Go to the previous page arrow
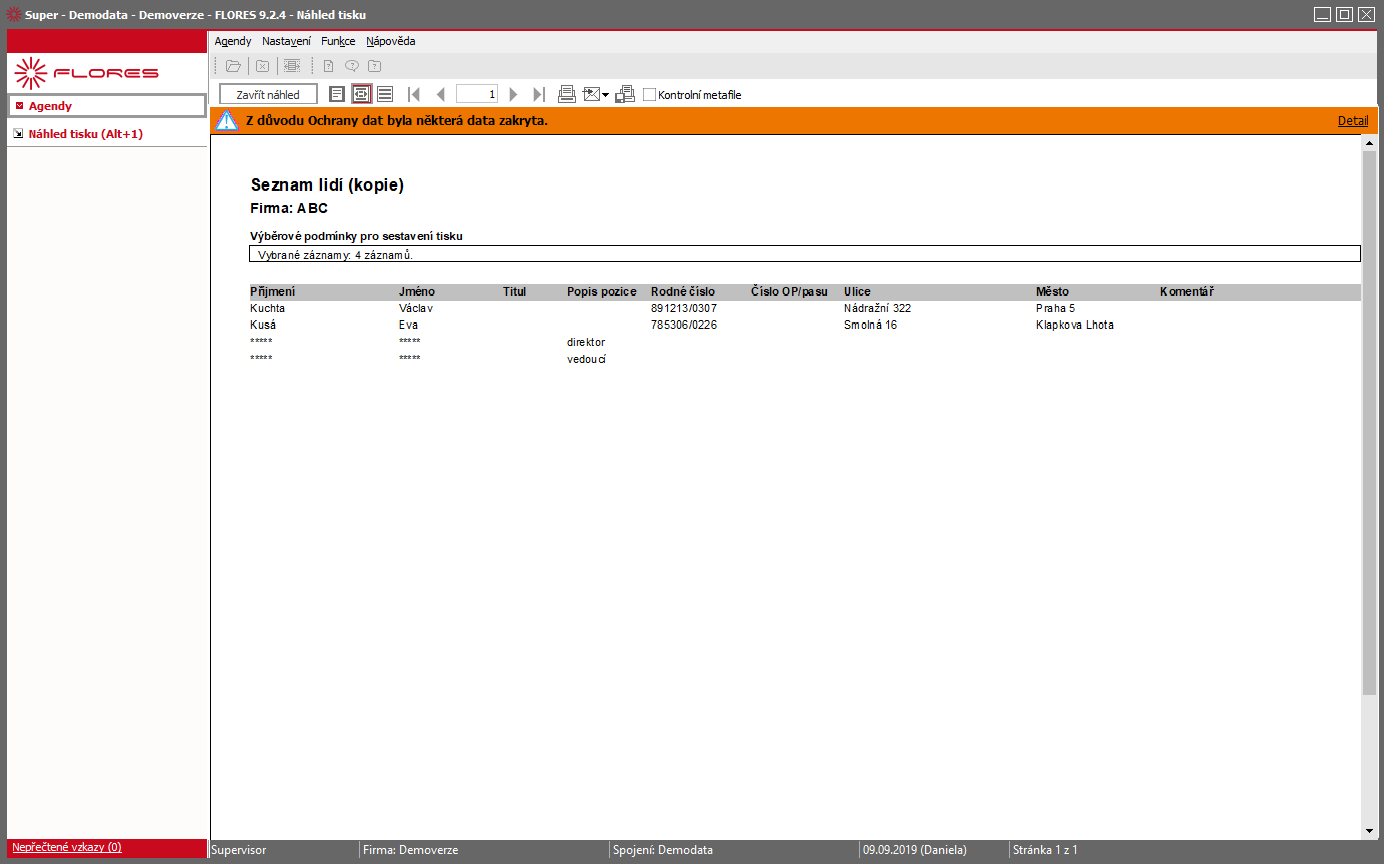Viewport: 1384px width, 864px height. click(x=440, y=94)
